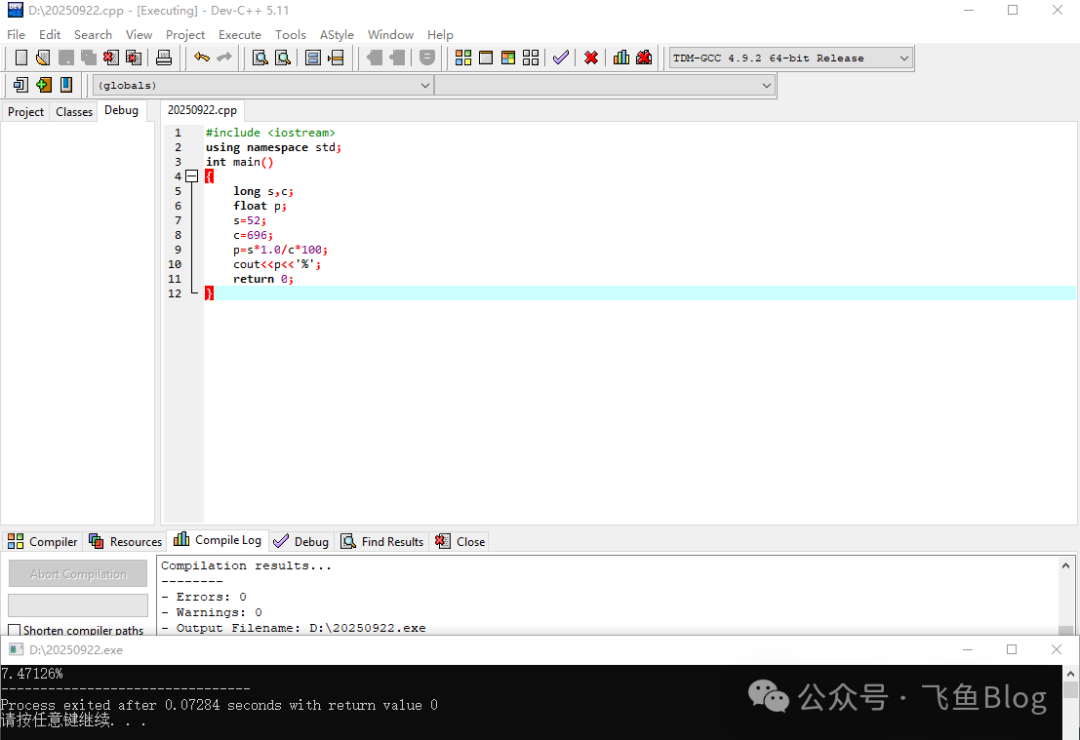This screenshot has height=740, width=1080.
Task: Click the Run window icon
Action: [486, 58]
